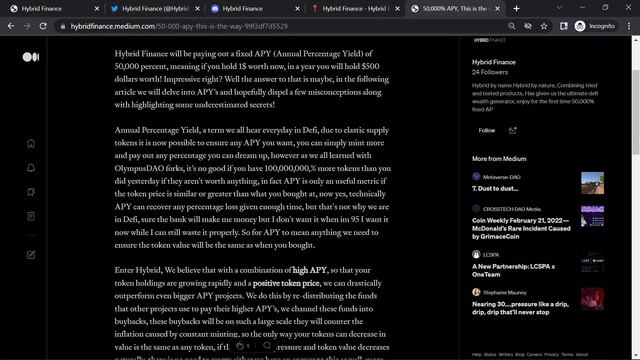Open third-party cookies blocked eye icon
Viewport: 640px width, 360px height.
click(528, 26)
